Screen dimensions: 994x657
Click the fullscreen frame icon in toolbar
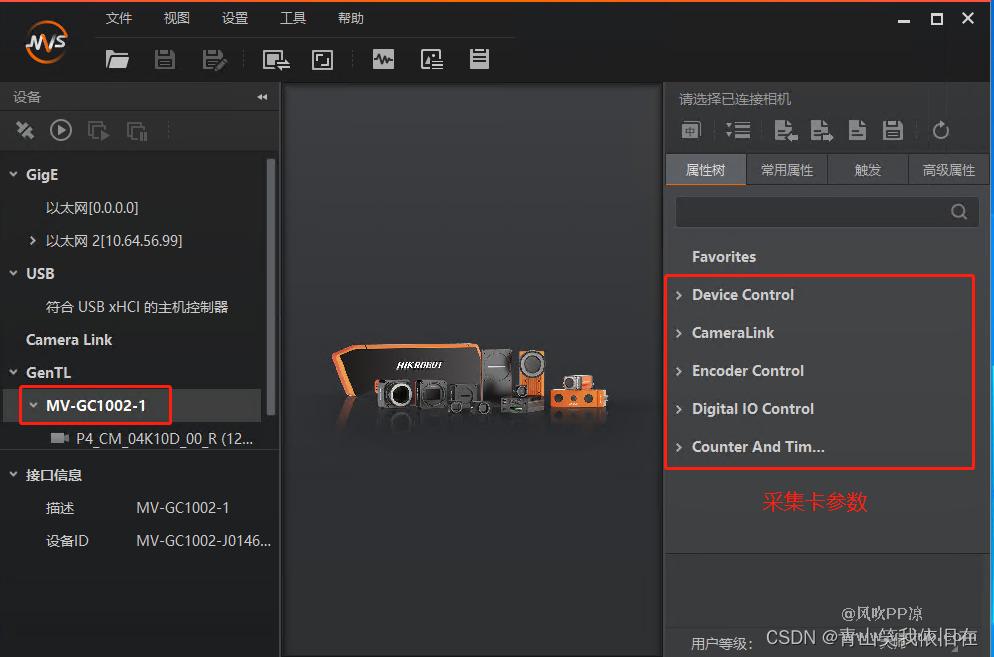pyautogui.click(x=322, y=60)
